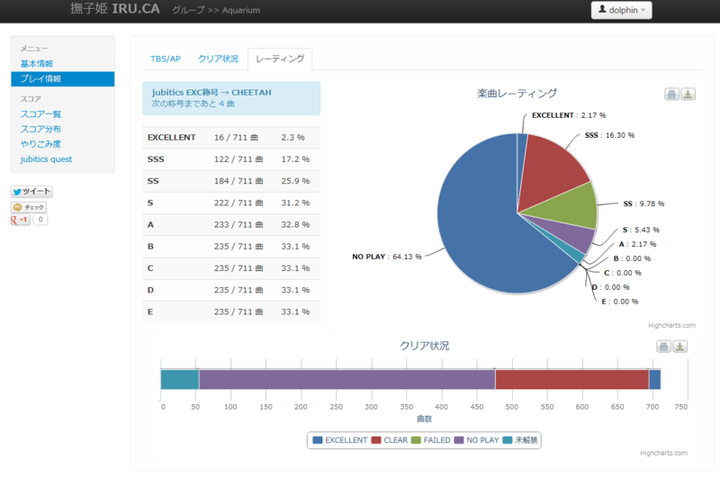Click the EXCELLENT row in rating table

231,137
